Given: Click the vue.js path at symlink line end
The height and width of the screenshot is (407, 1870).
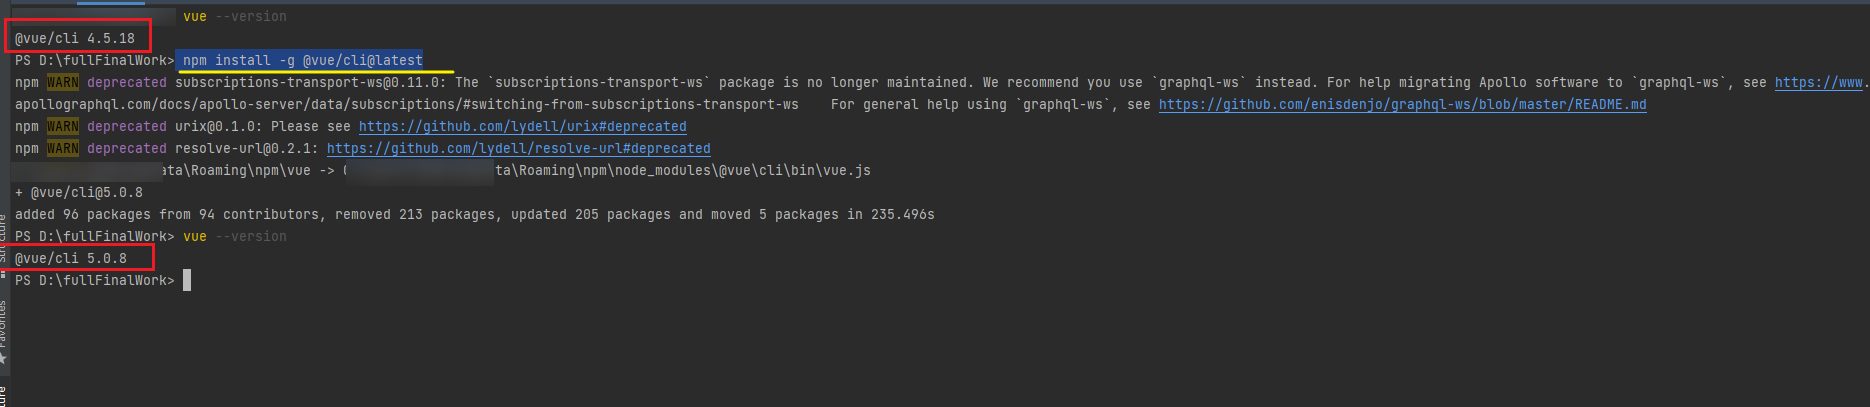Looking at the screenshot, I should pos(683,170).
